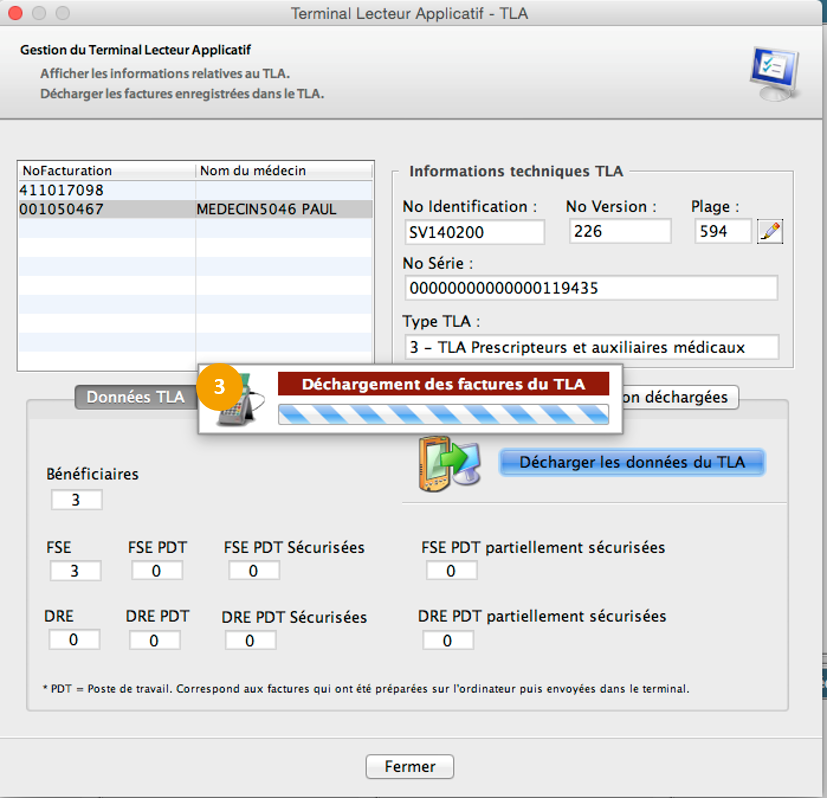This screenshot has height=798, width=827.
Task: Click the Plage field showing 594
Action: coord(722,232)
